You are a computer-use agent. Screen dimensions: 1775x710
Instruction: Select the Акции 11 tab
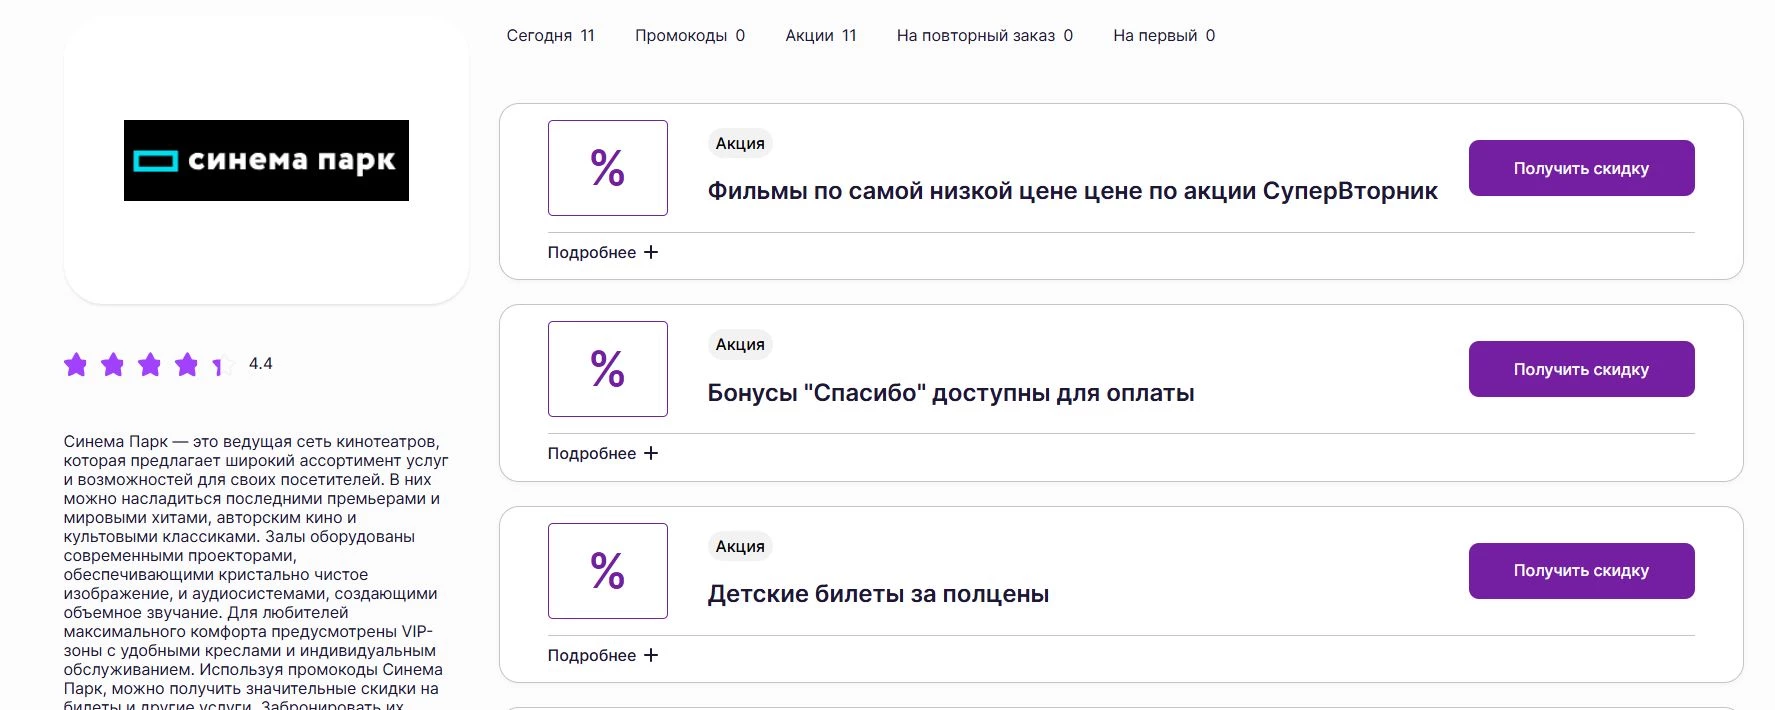point(821,35)
